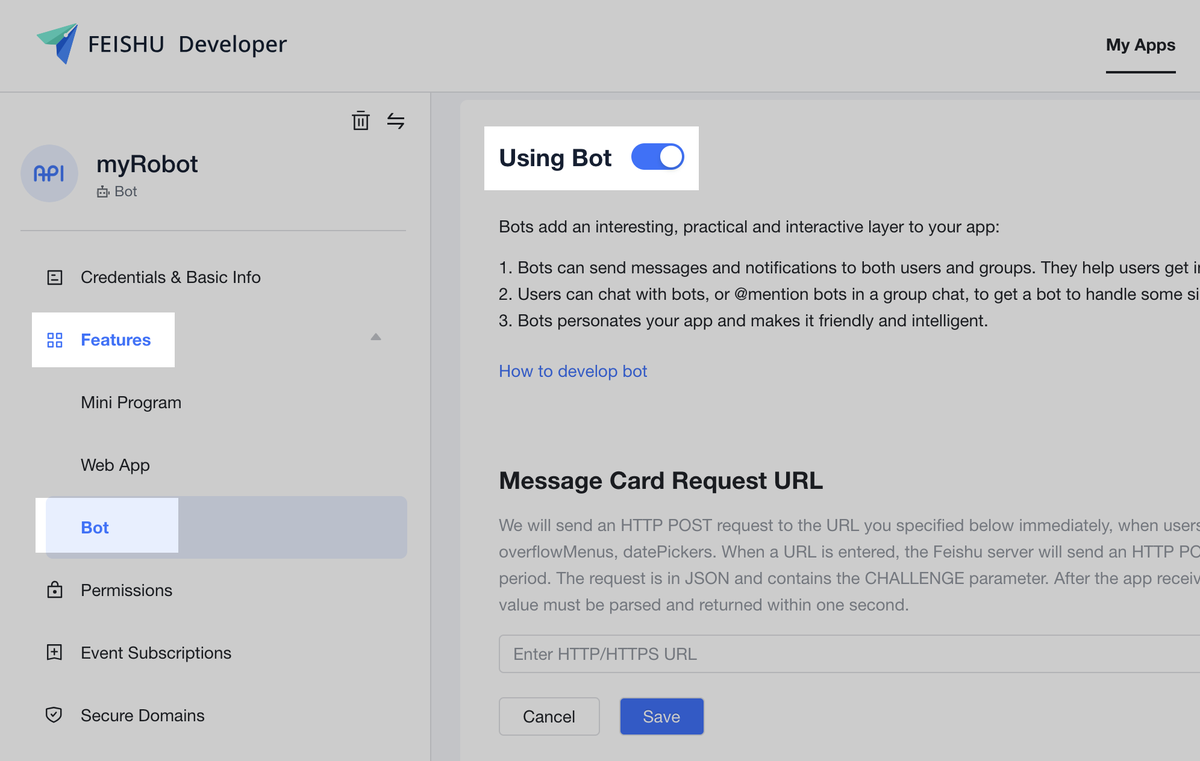Click the Cancel button
Viewport: 1200px width, 761px height.
click(x=549, y=716)
